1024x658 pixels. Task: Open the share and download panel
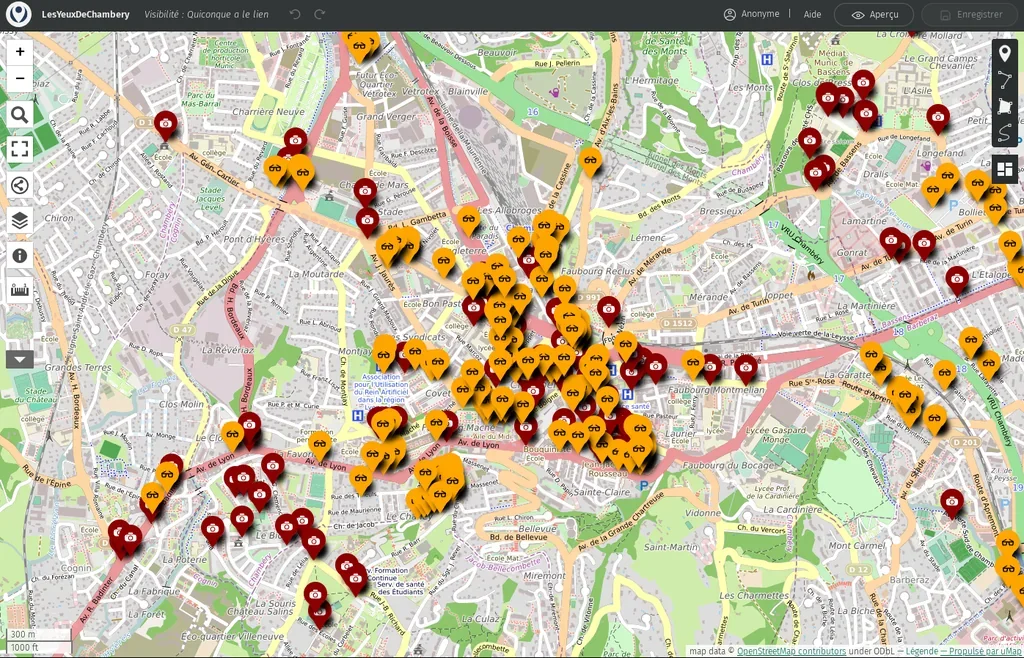coord(20,185)
